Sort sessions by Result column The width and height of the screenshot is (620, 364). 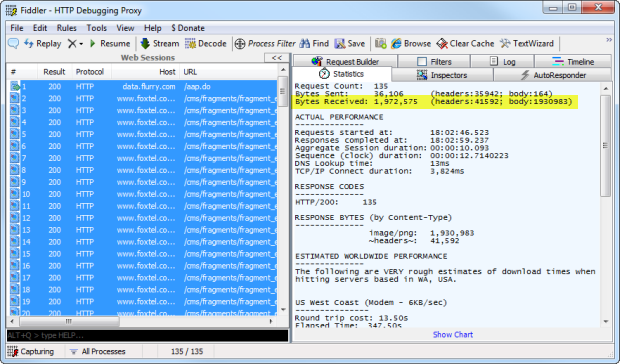tap(55, 72)
